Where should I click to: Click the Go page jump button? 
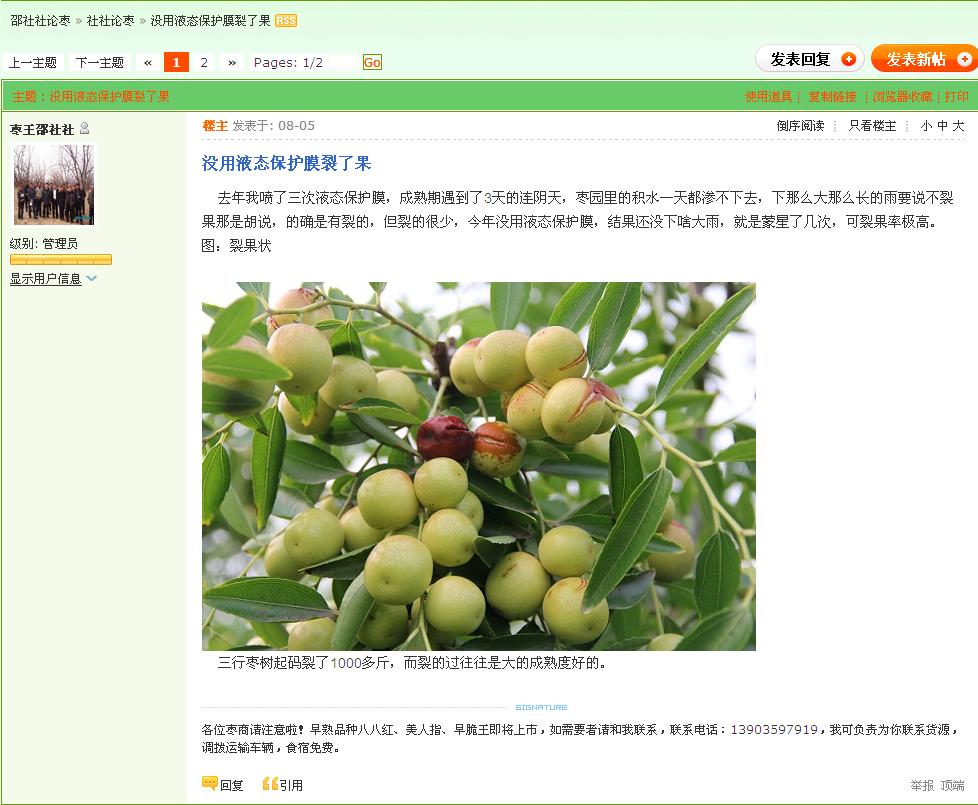[372, 62]
